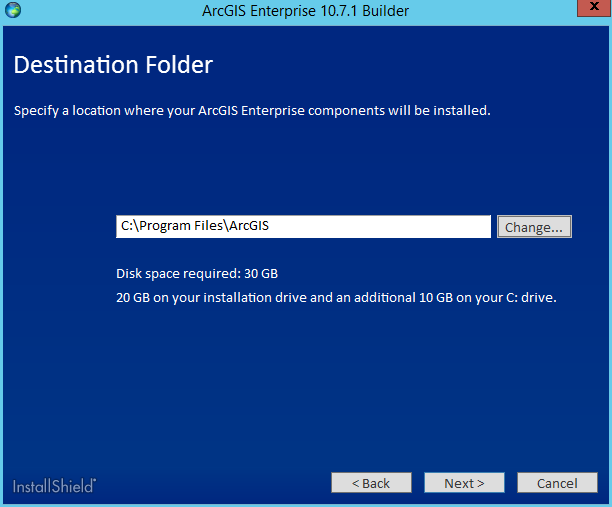Viewport: 612px width, 507px height.
Task: Click the ArcGIS Enterprise 10.7.1 Builder title
Action: click(305, 11)
